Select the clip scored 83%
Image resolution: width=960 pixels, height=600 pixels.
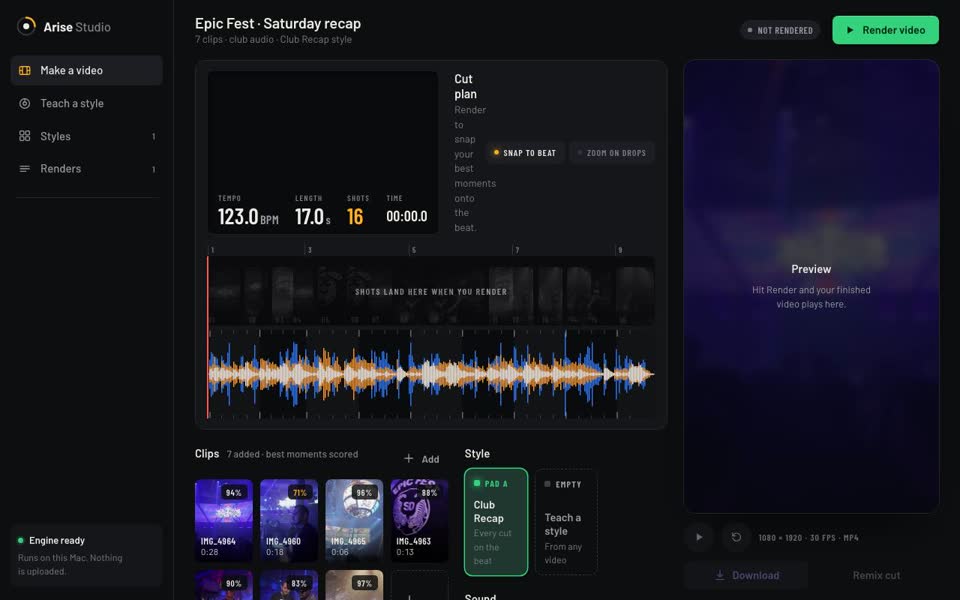[289, 585]
